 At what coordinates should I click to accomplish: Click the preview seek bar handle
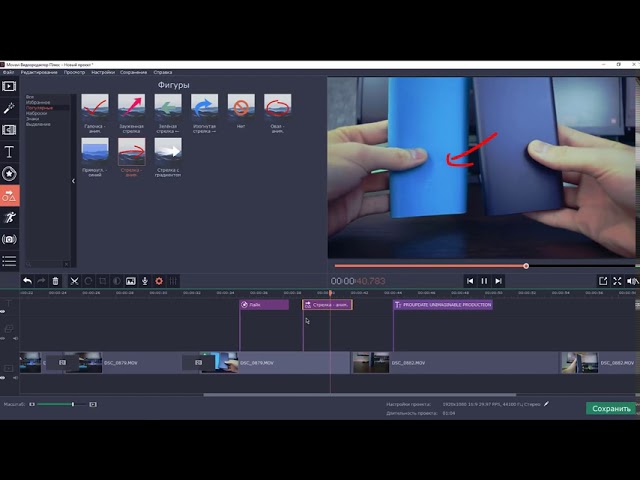coord(526,266)
